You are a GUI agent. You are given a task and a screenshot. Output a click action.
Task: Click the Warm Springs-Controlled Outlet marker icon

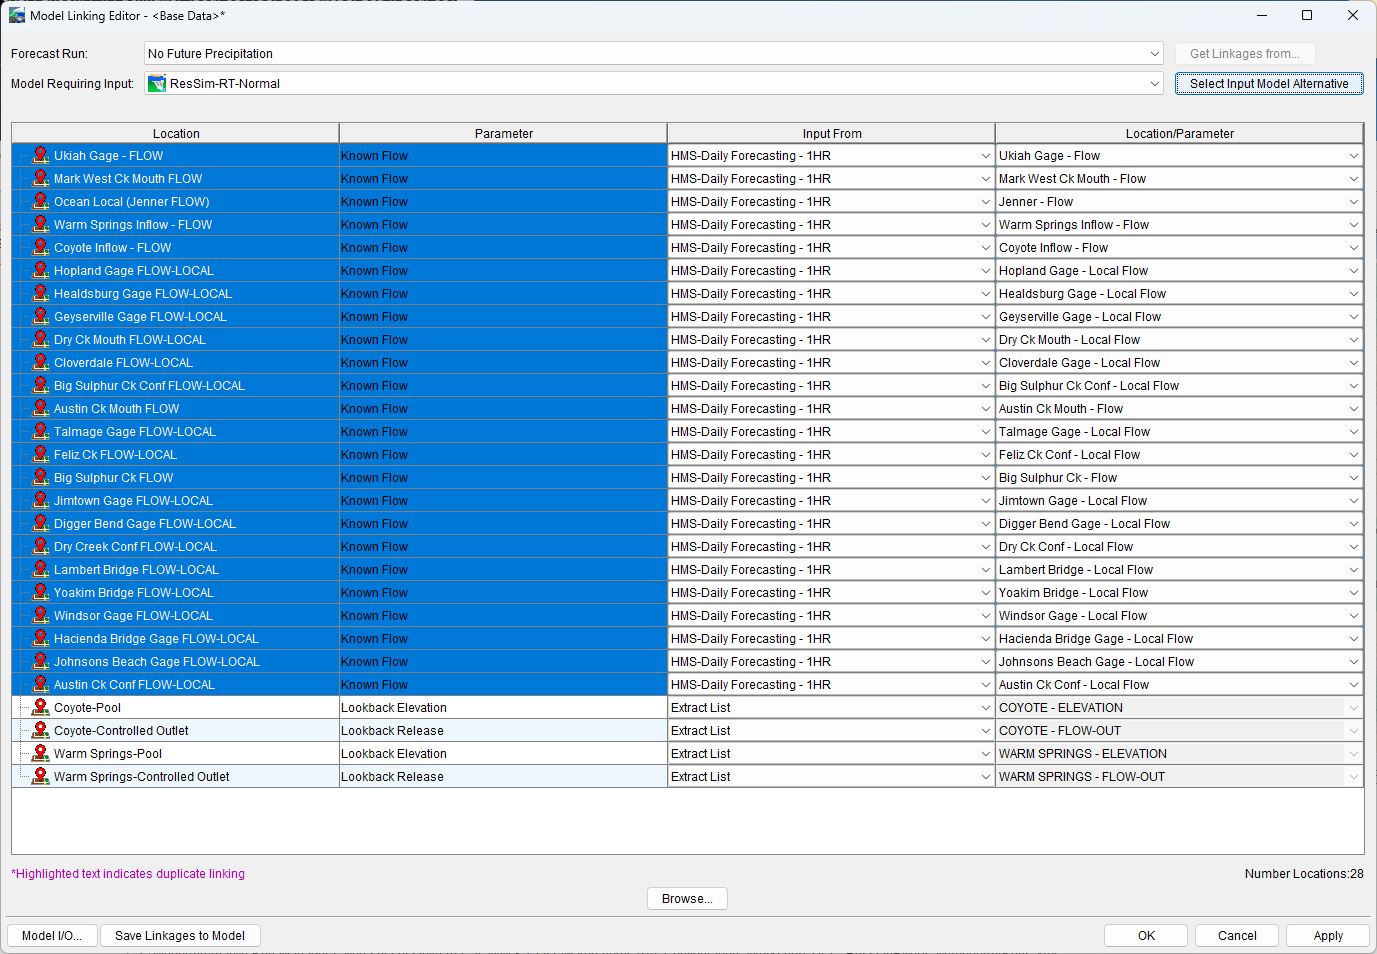[40, 776]
